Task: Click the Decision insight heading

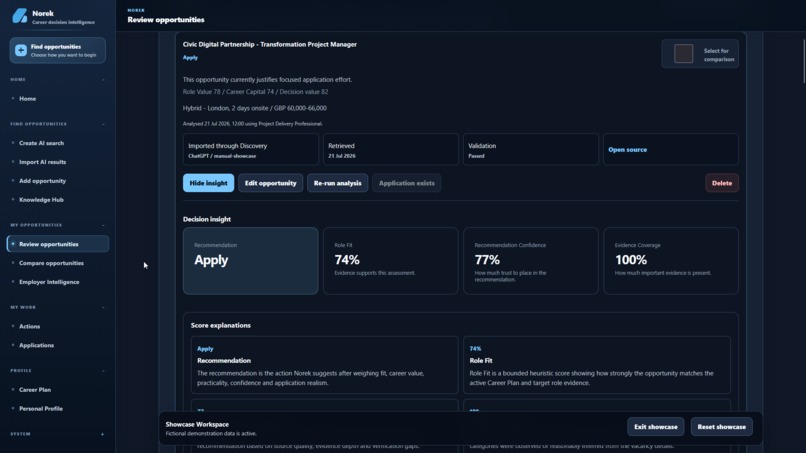Action: [x=207, y=219]
